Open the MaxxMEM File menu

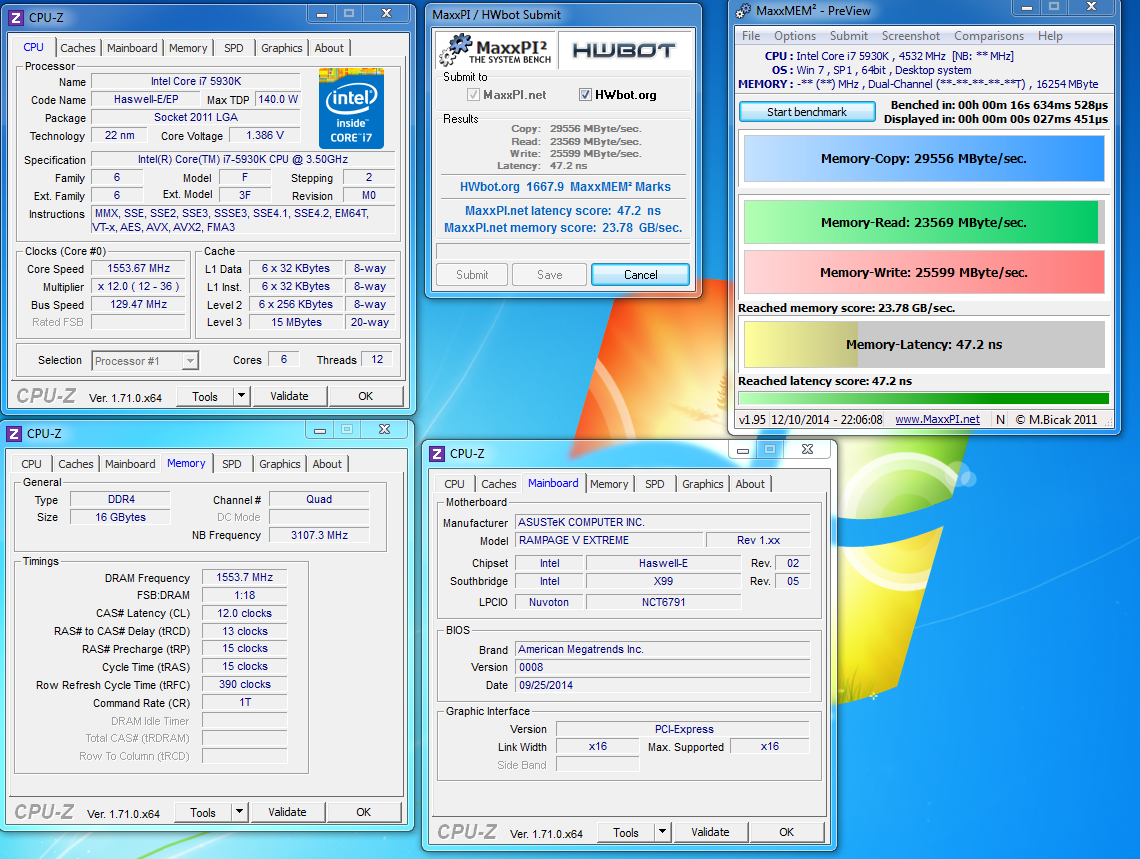751,36
